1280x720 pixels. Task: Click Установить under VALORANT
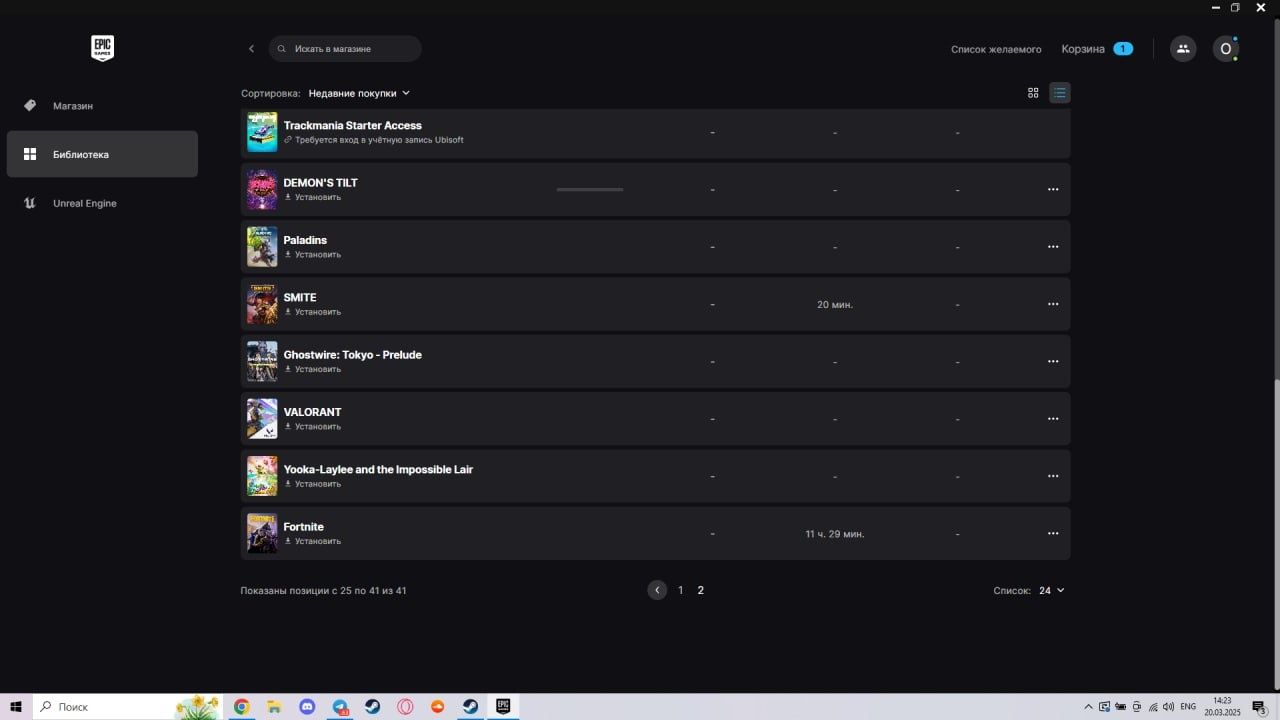point(313,427)
